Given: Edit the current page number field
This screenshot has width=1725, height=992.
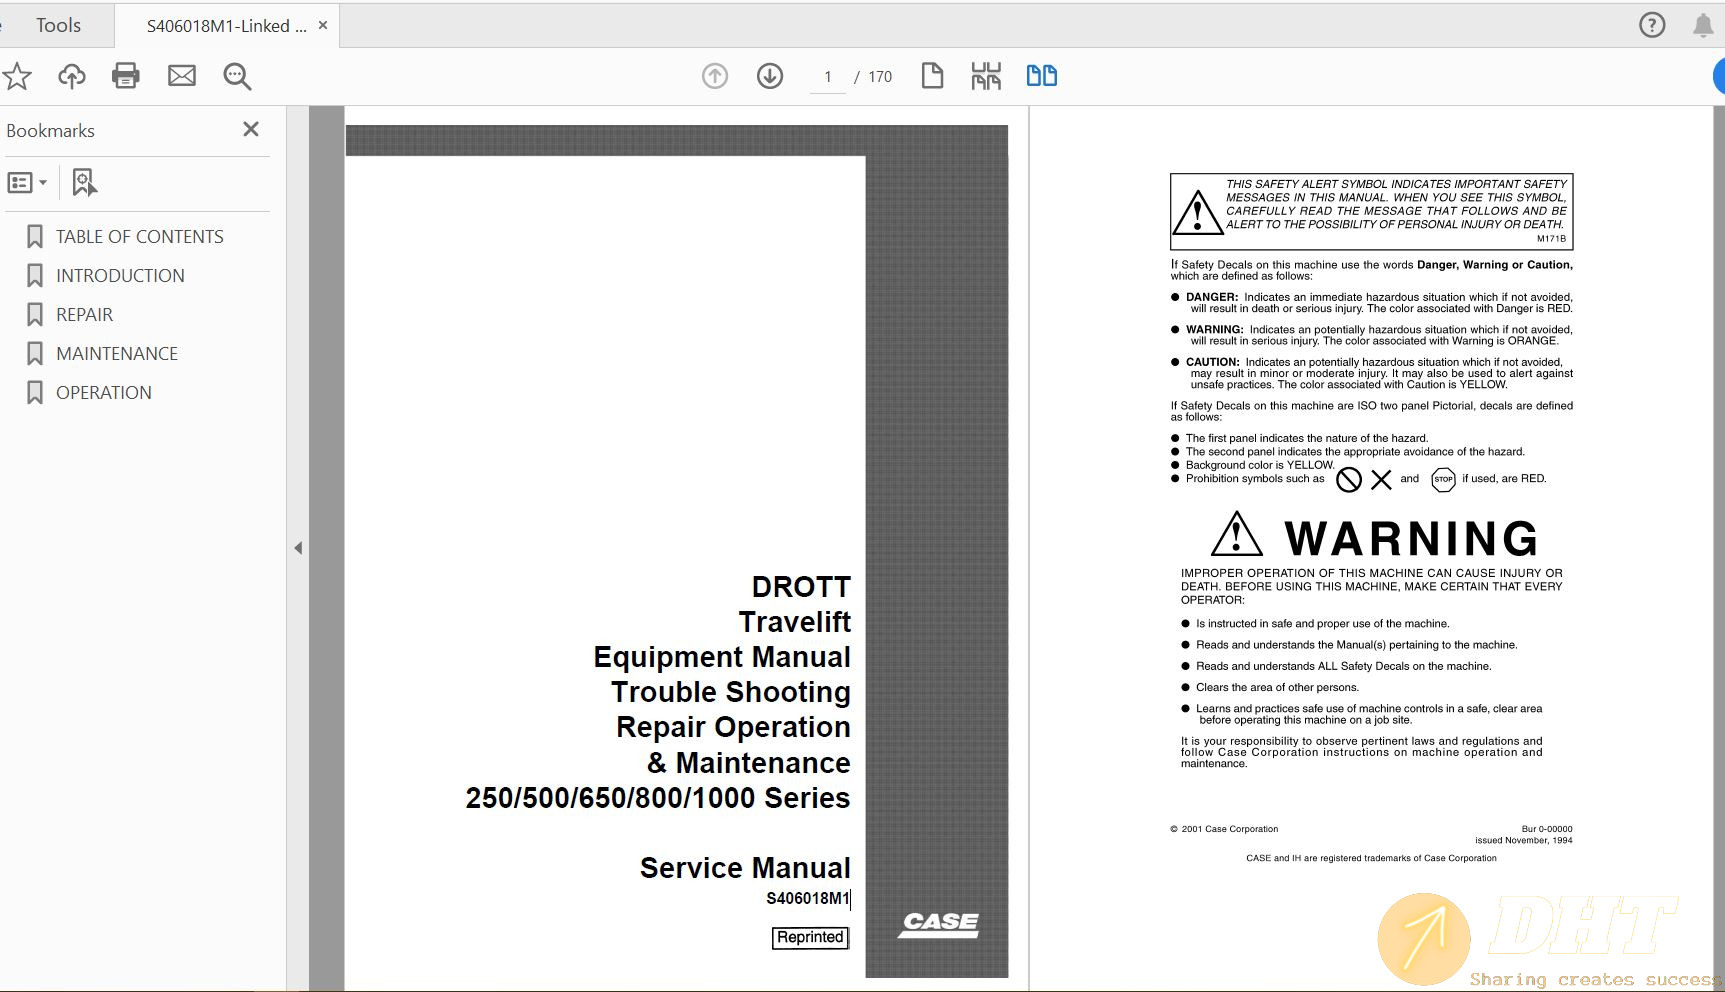Looking at the screenshot, I should tap(827, 76).
